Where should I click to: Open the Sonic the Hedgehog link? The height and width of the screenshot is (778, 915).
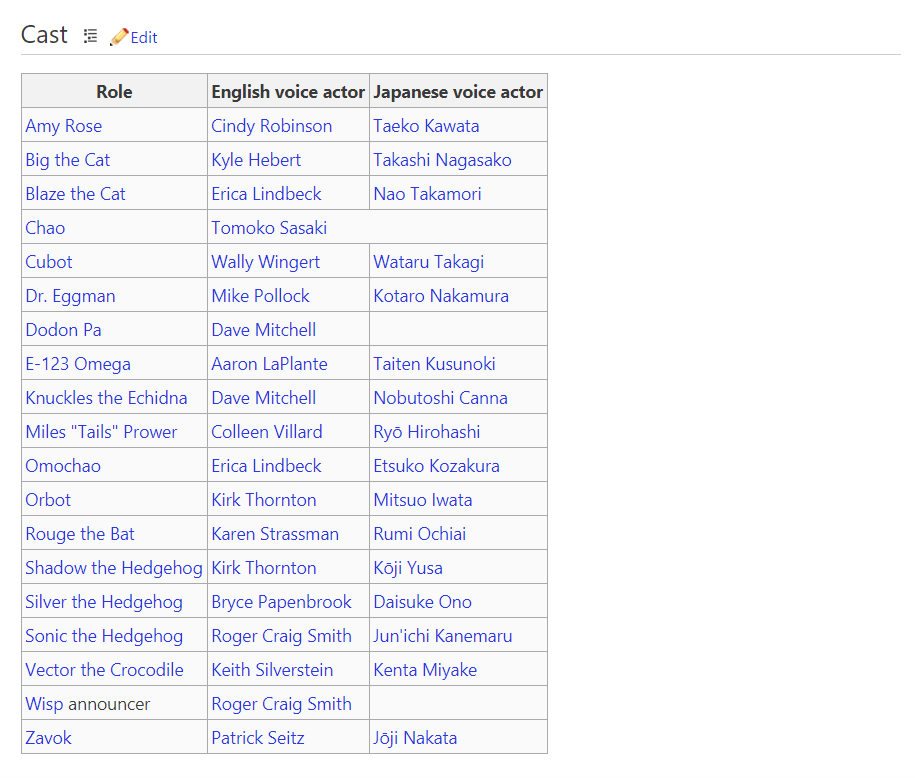104,636
